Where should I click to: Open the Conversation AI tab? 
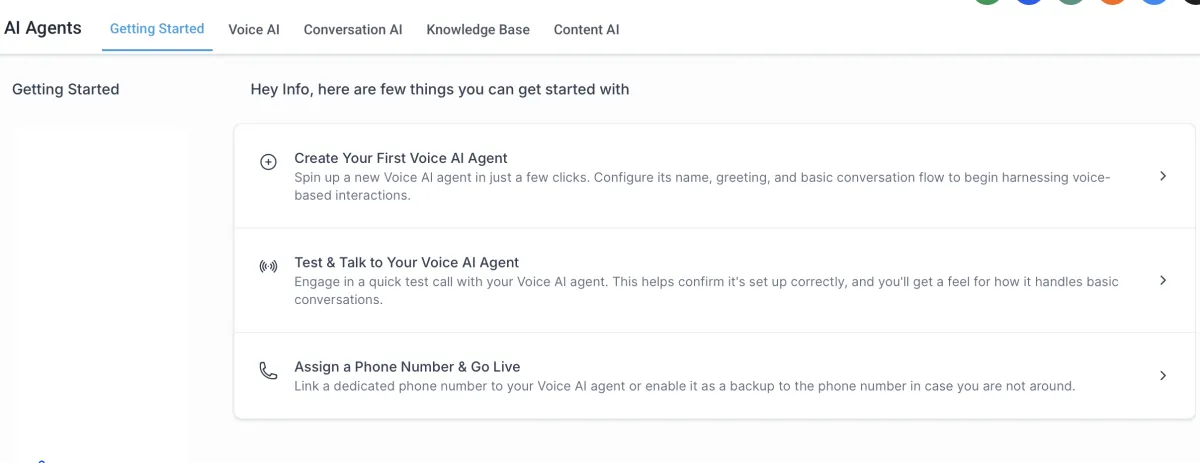(x=353, y=29)
